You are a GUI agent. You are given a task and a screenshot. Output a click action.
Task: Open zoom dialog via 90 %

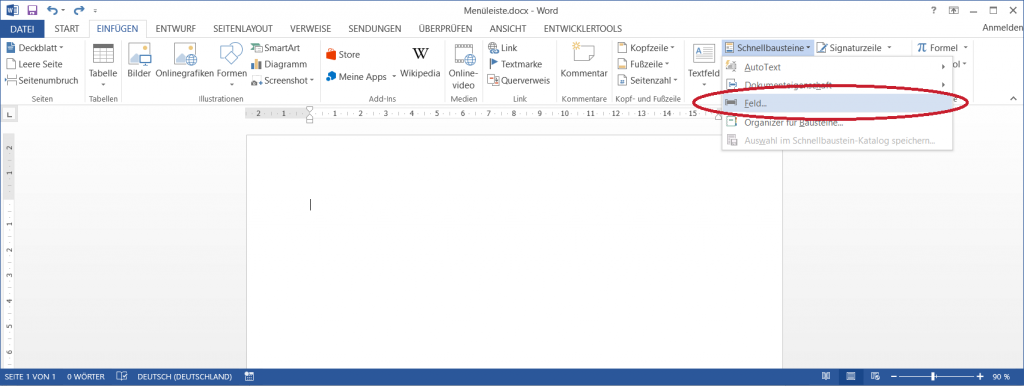coord(1001,377)
